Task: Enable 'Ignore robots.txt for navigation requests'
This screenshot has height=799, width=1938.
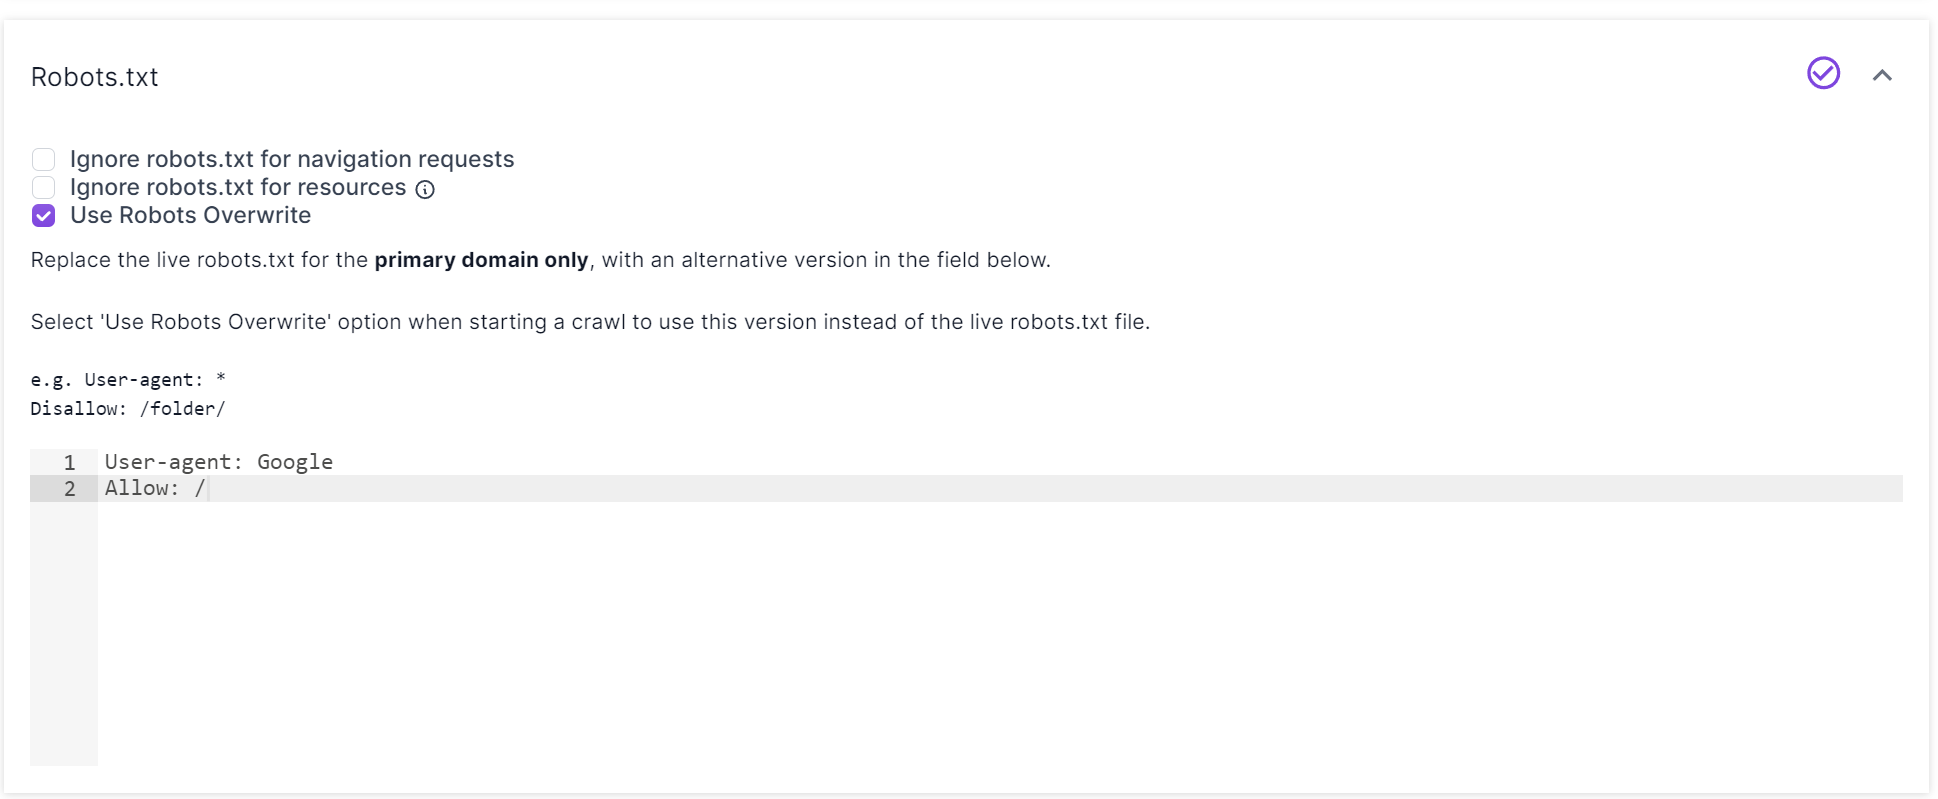Action: coord(43,159)
